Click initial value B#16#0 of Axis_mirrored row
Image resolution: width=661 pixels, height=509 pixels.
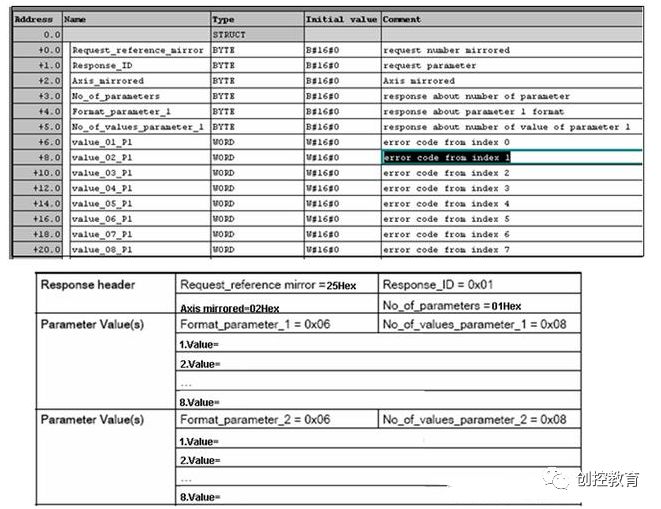tap(343, 81)
